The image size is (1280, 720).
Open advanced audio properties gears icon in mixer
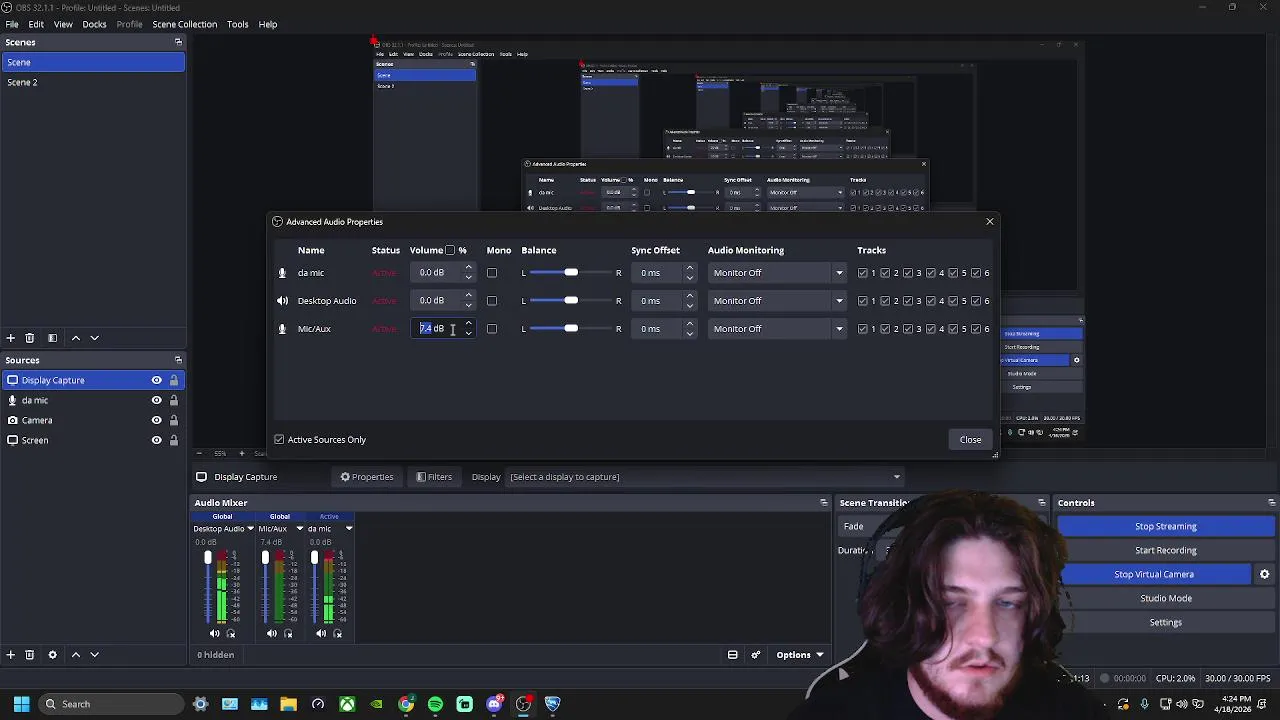click(x=755, y=655)
